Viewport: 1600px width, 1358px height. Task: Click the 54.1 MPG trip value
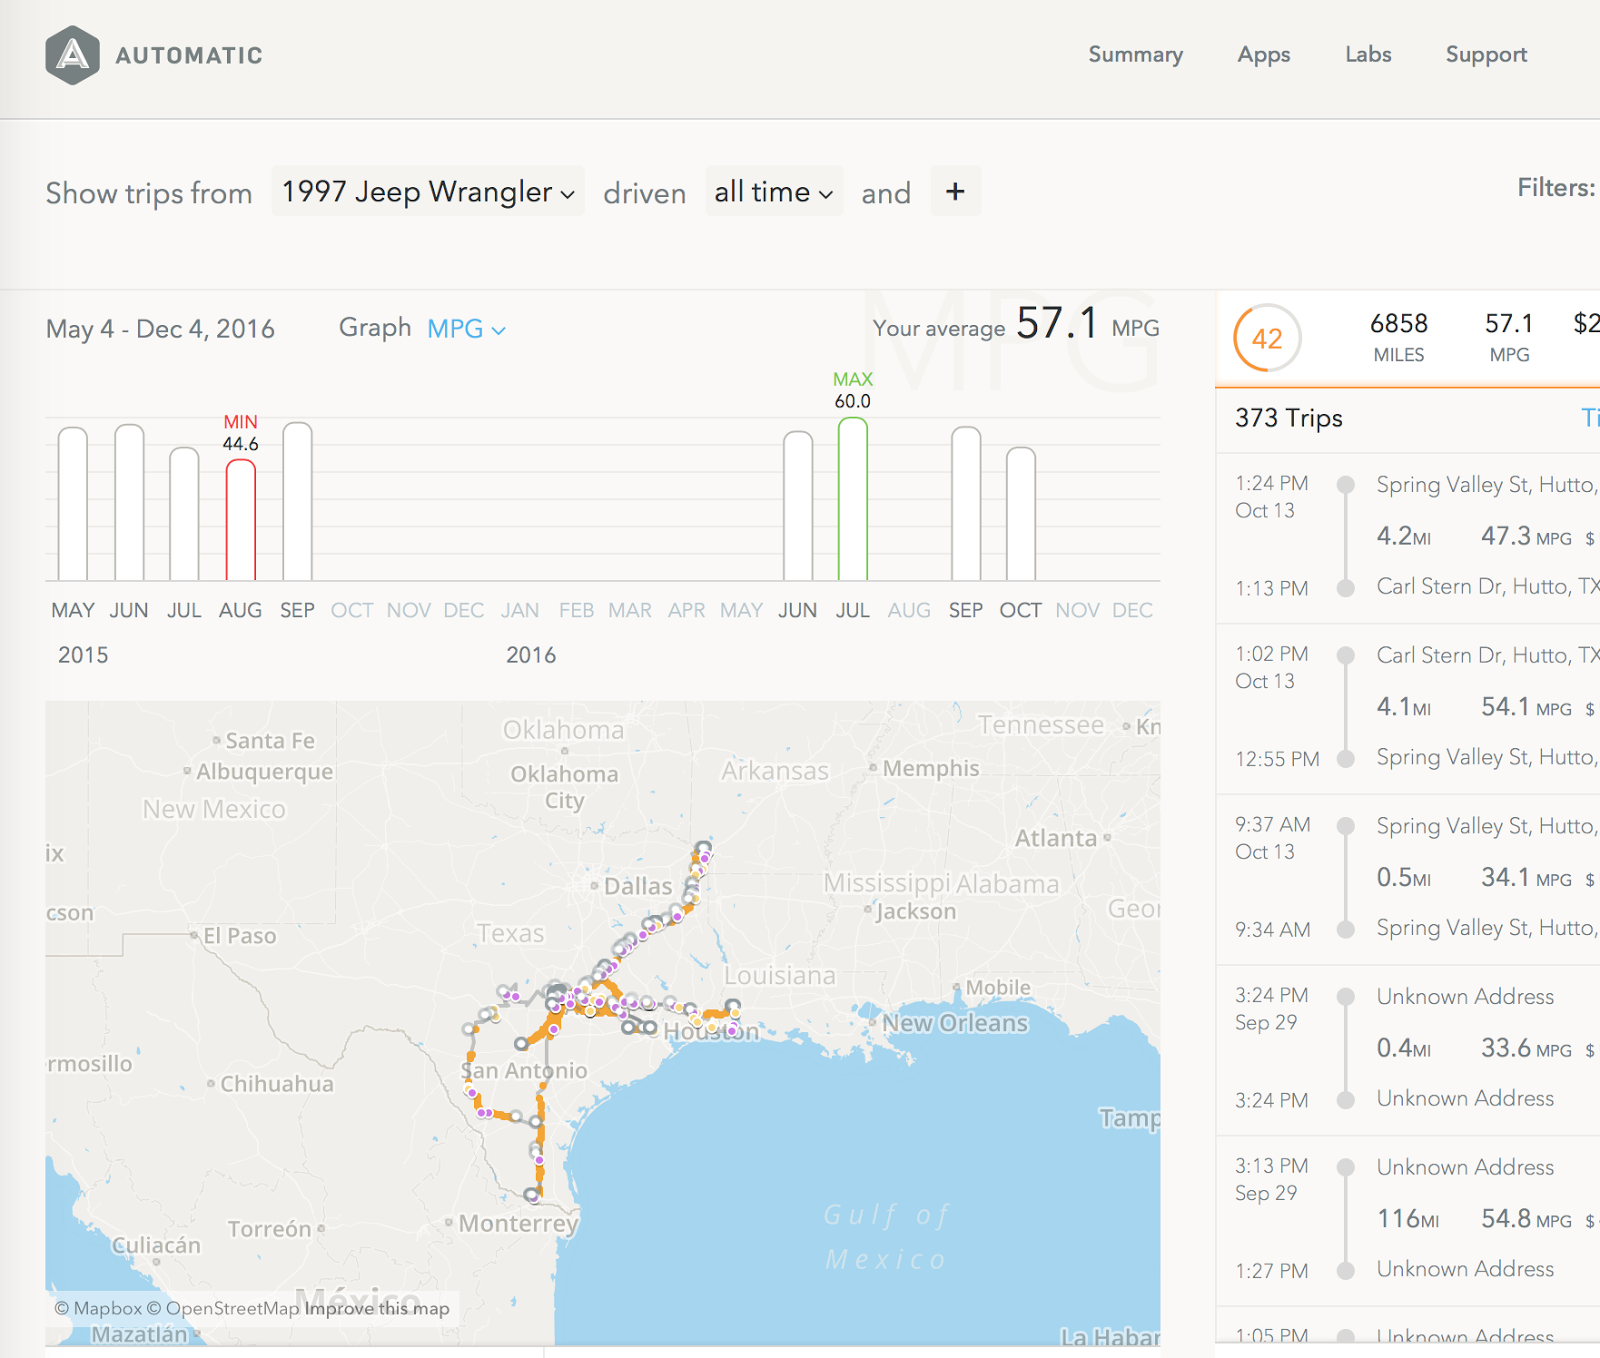tap(1526, 707)
